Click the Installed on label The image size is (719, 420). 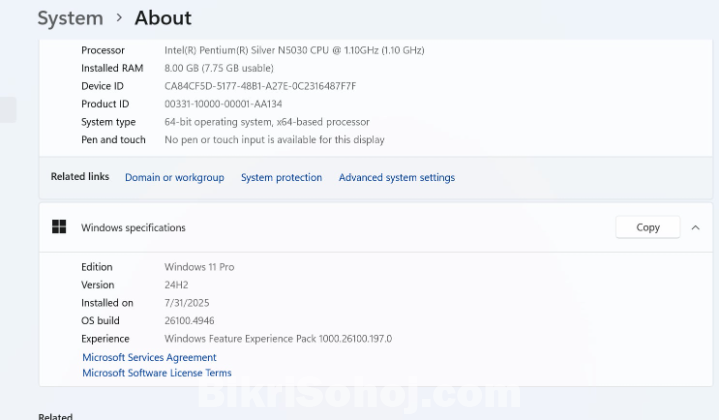click(107, 303)
